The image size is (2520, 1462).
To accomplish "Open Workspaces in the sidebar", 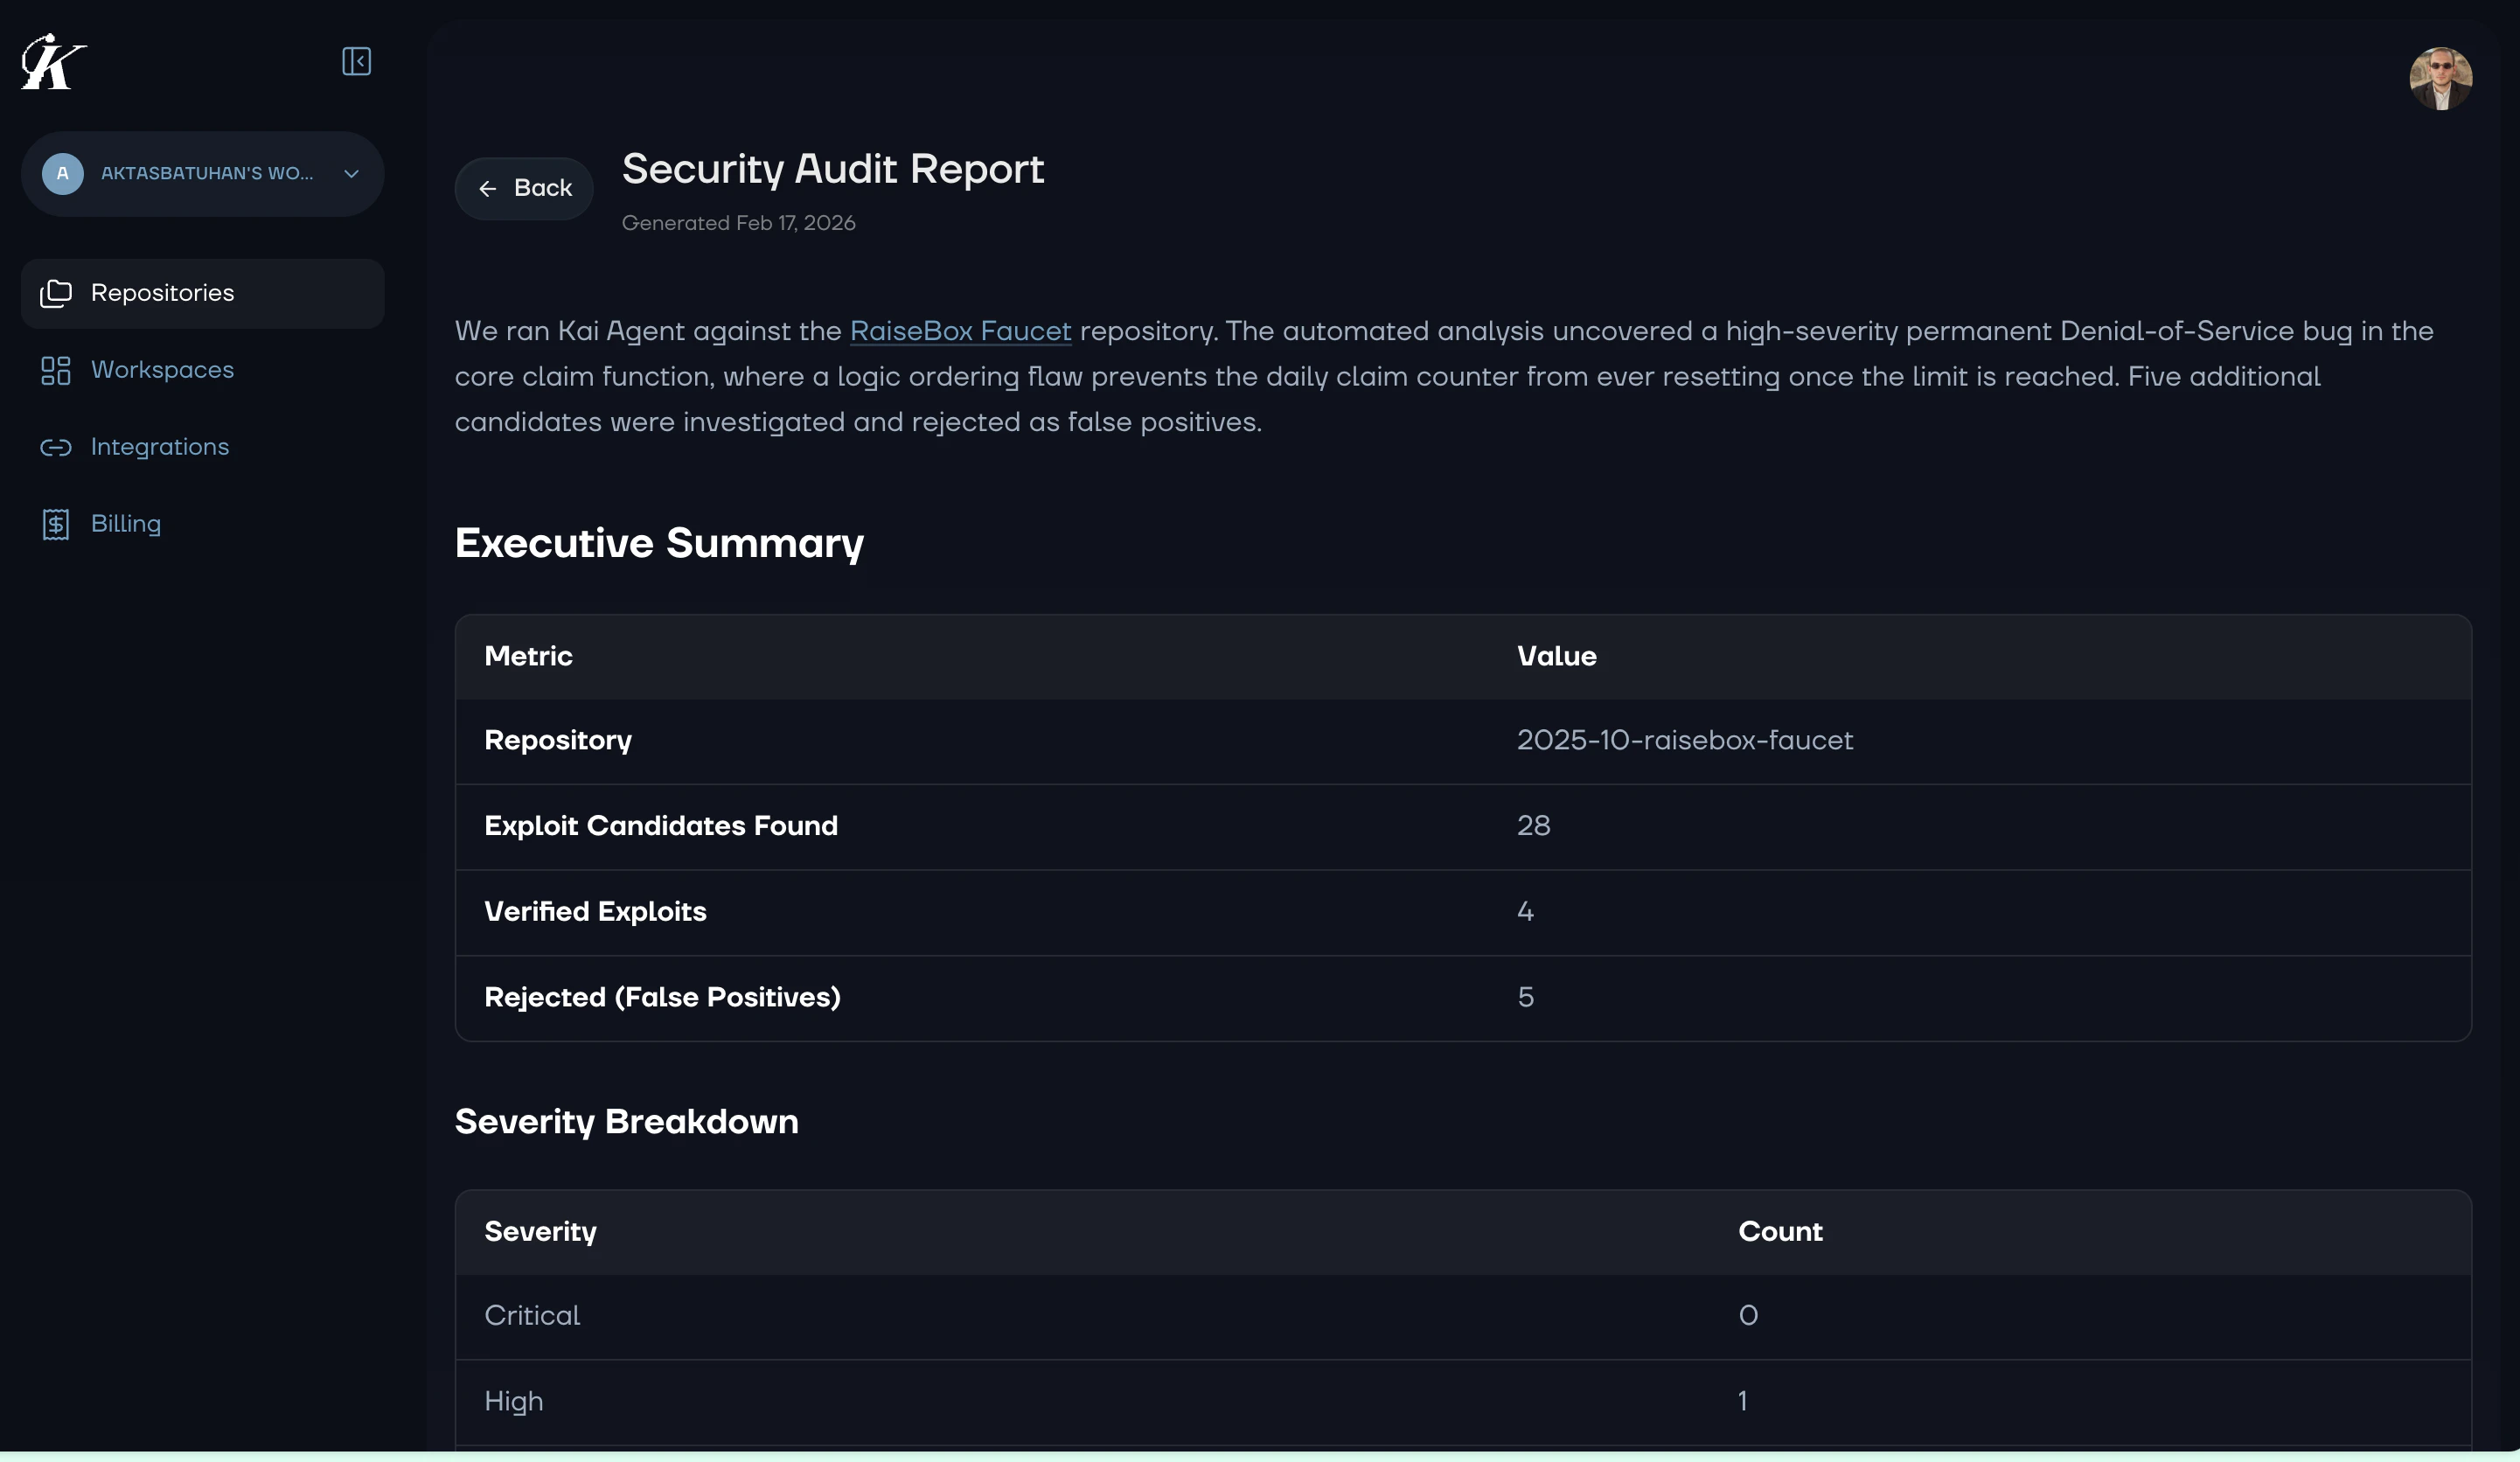I will [x=203, y=370].
